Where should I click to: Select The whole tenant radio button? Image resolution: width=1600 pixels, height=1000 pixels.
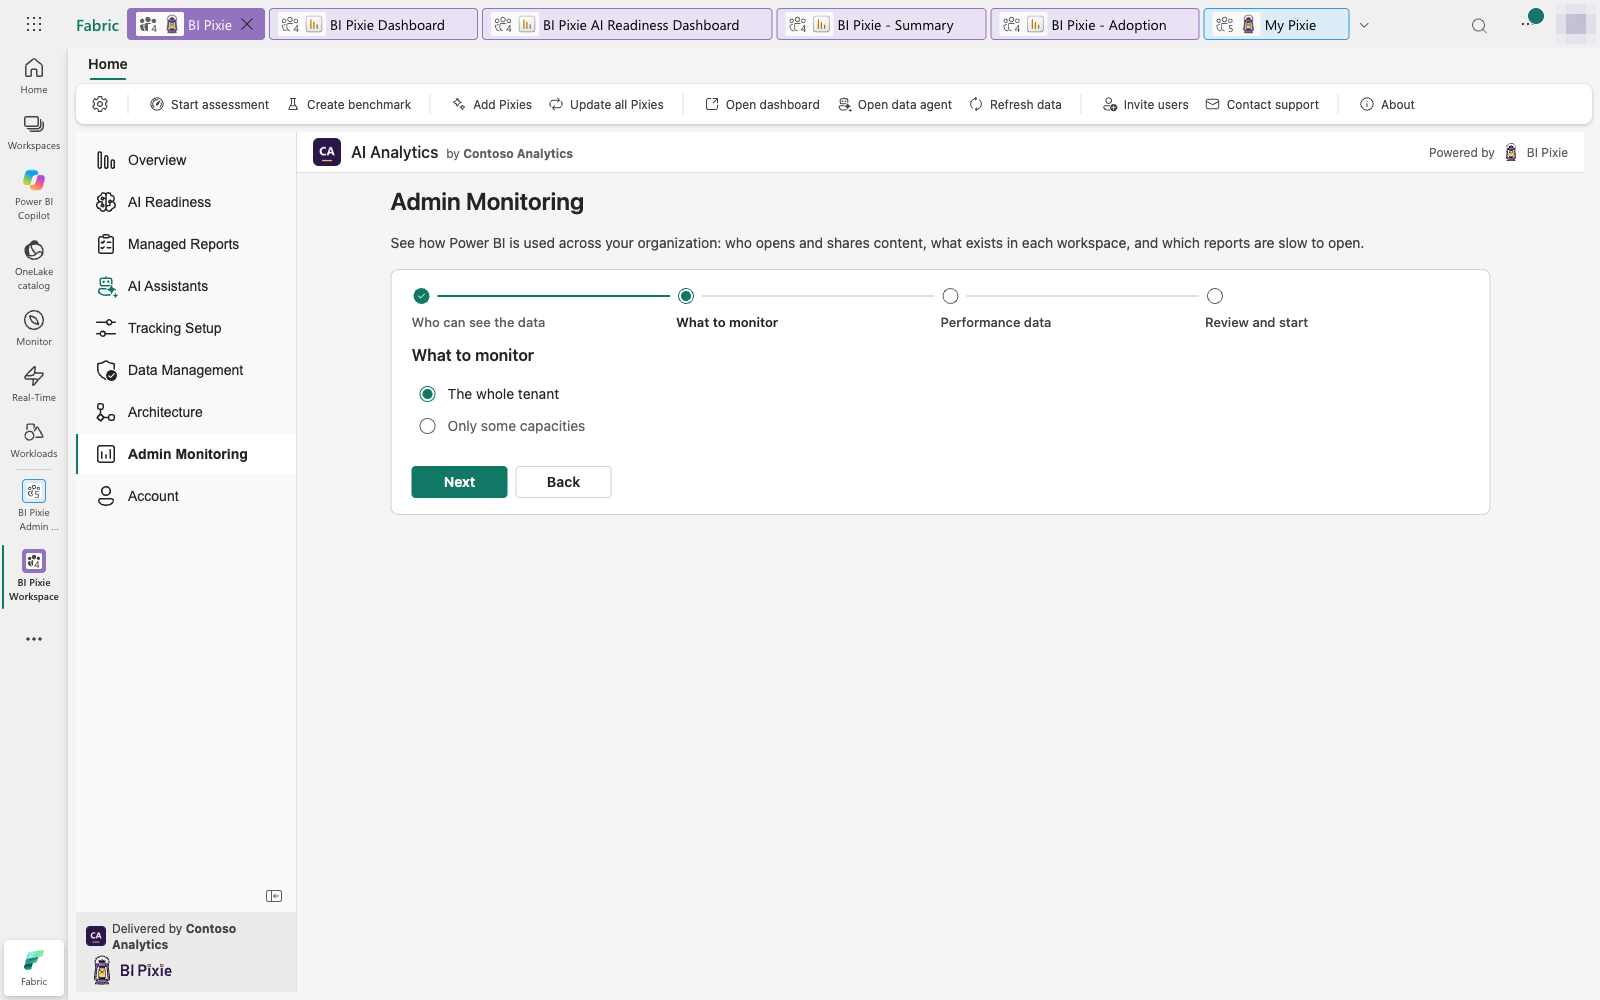click(x=428, y=394)
